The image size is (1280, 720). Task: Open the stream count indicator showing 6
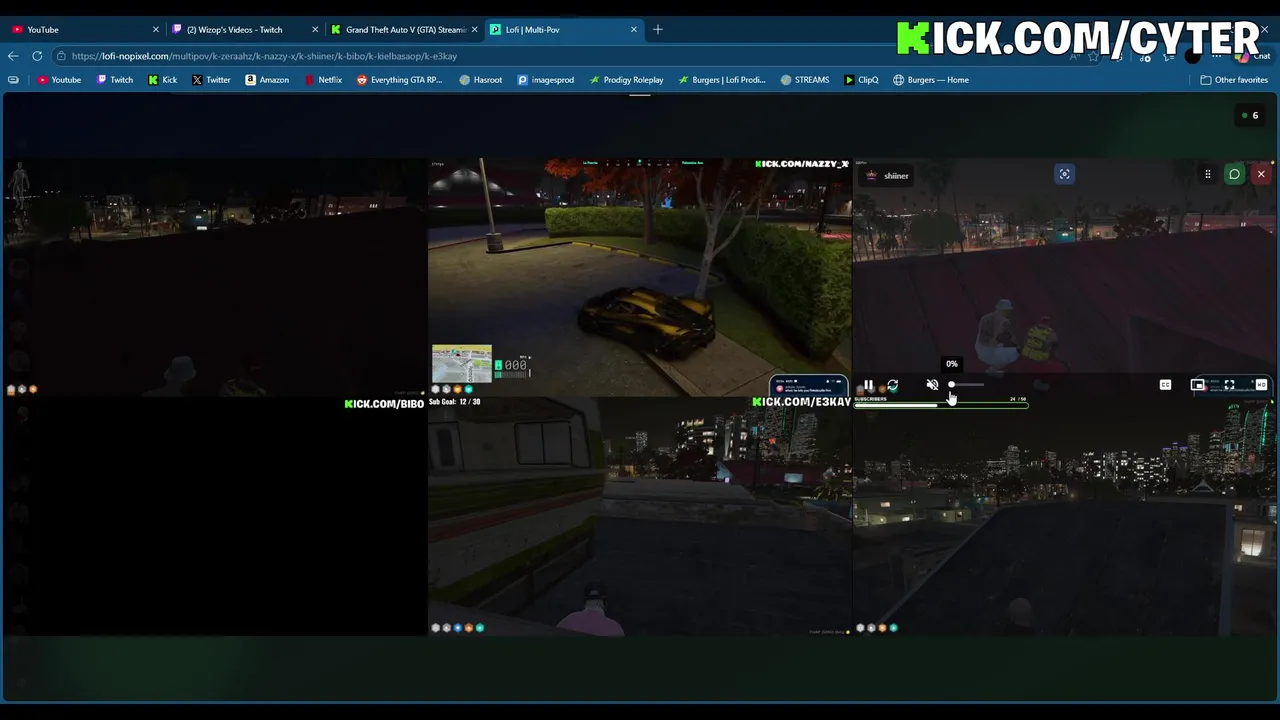1249,115
